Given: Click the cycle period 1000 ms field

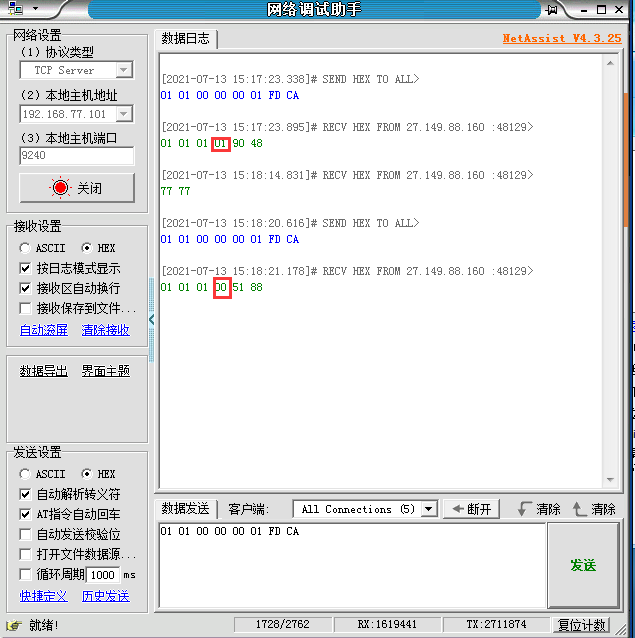Looking at the screenshot, I should point(103,575).
